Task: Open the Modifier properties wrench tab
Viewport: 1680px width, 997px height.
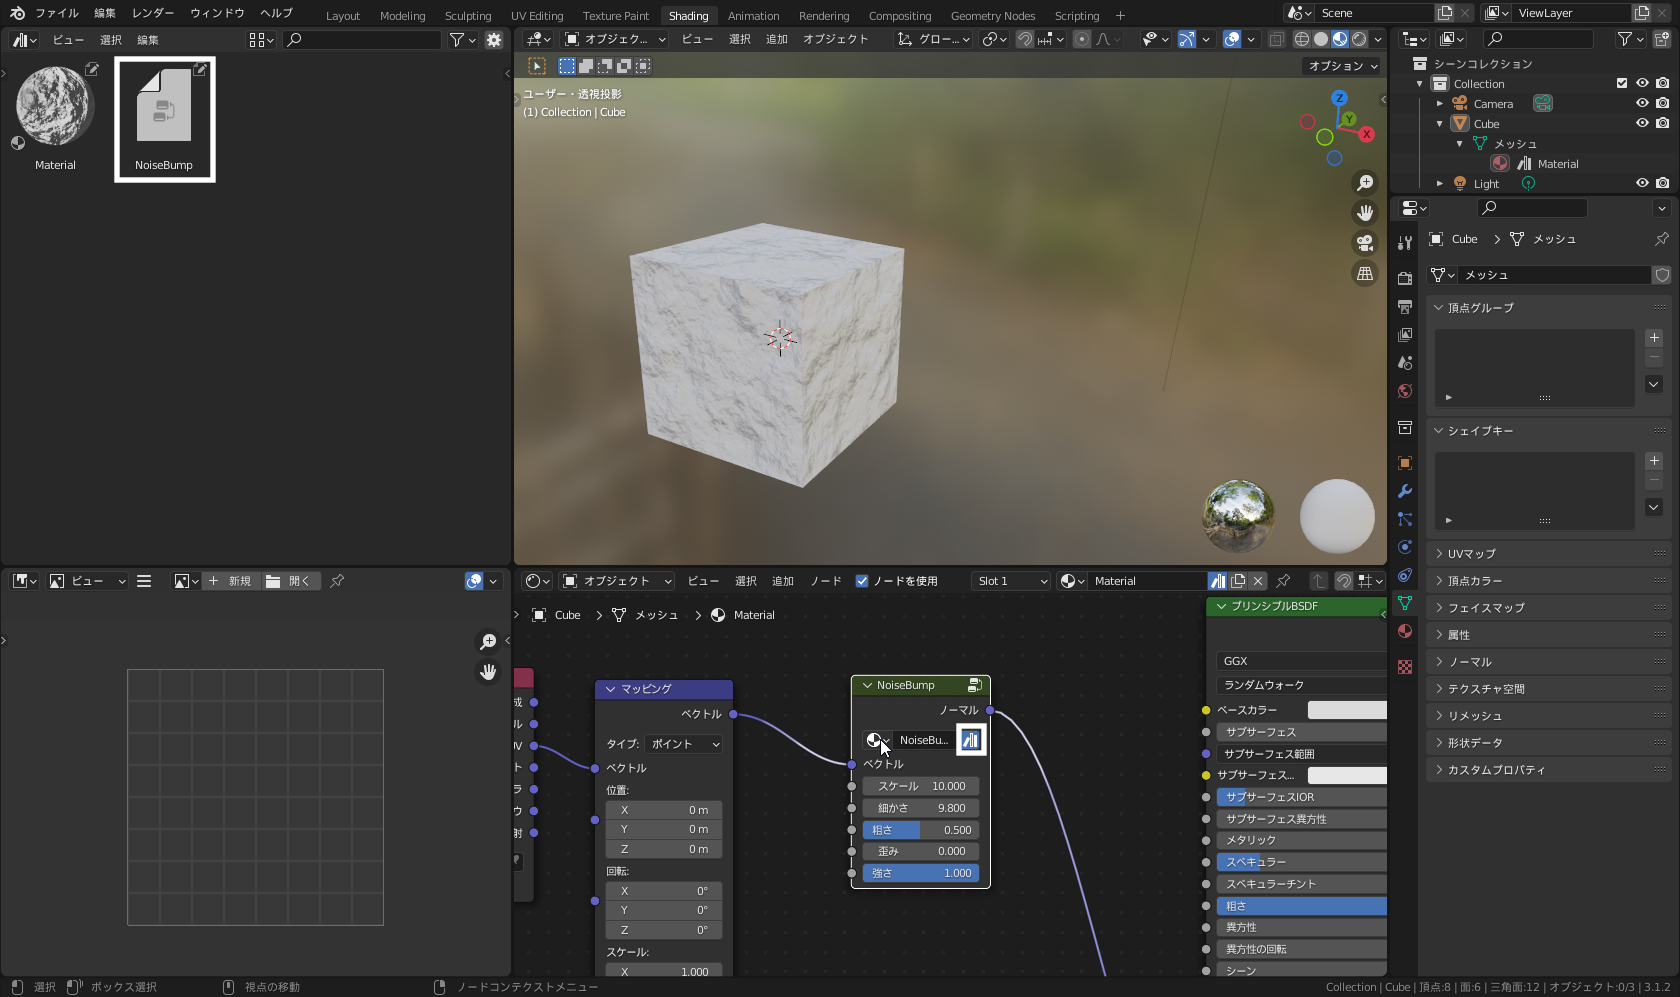Action: point(1405,491)
